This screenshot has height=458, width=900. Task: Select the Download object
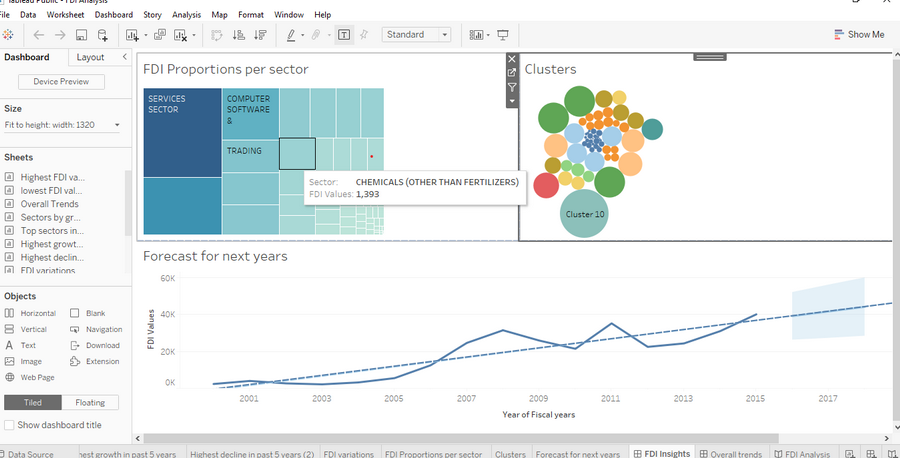coord(95,346)
